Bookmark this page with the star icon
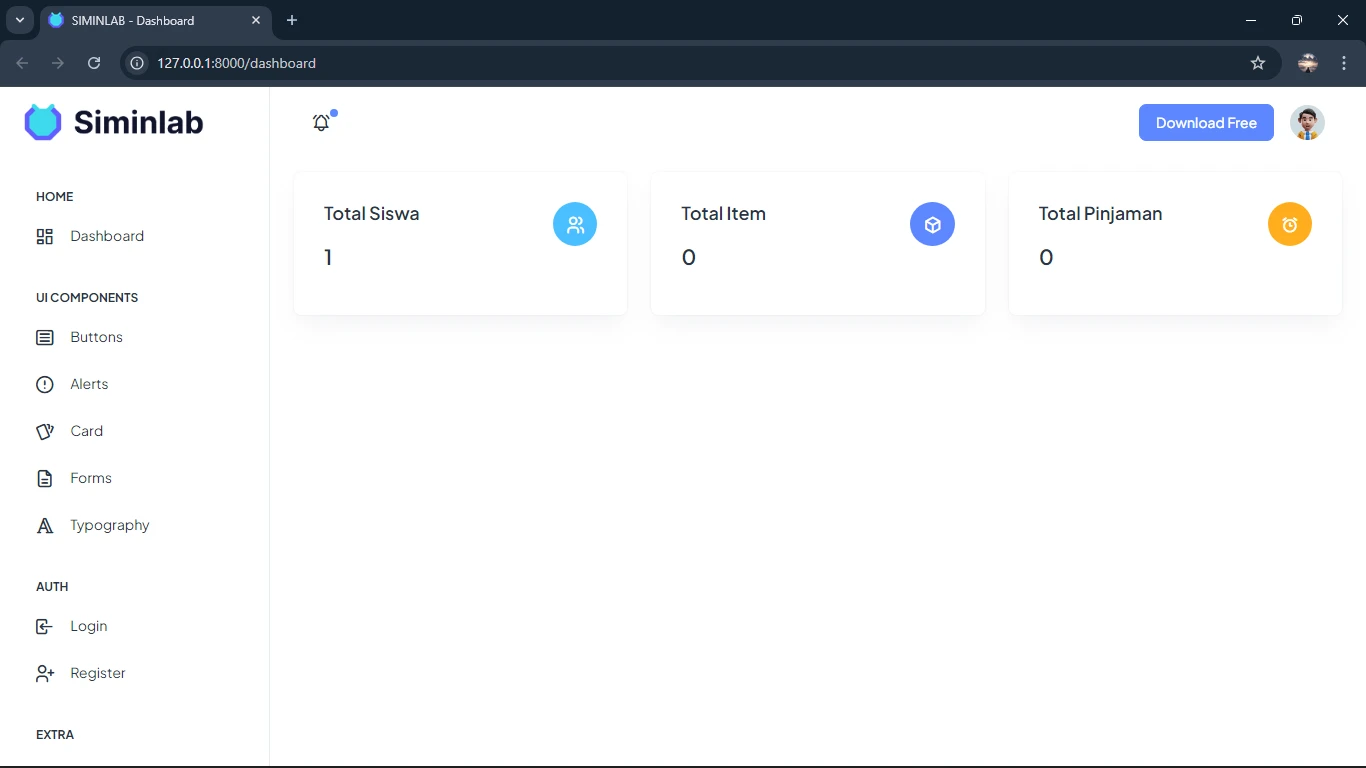Image resolution: width=1366 pixels, height=768 pixels. [1258, 63]
